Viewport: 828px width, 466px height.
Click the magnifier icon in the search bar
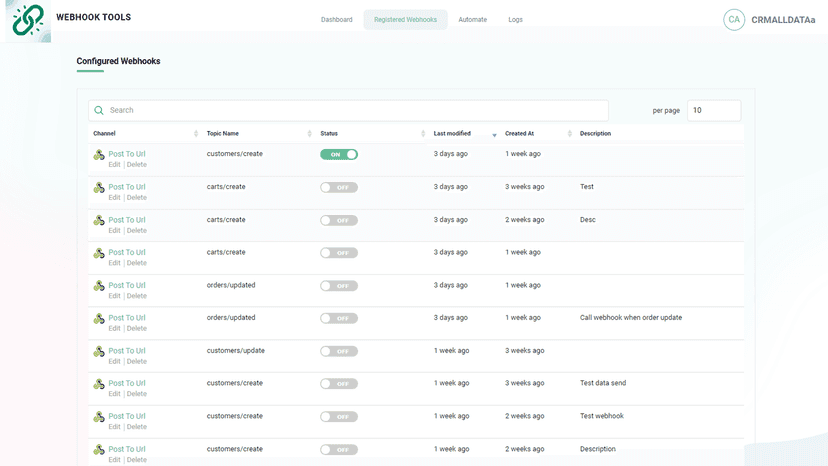pos(99,110)
